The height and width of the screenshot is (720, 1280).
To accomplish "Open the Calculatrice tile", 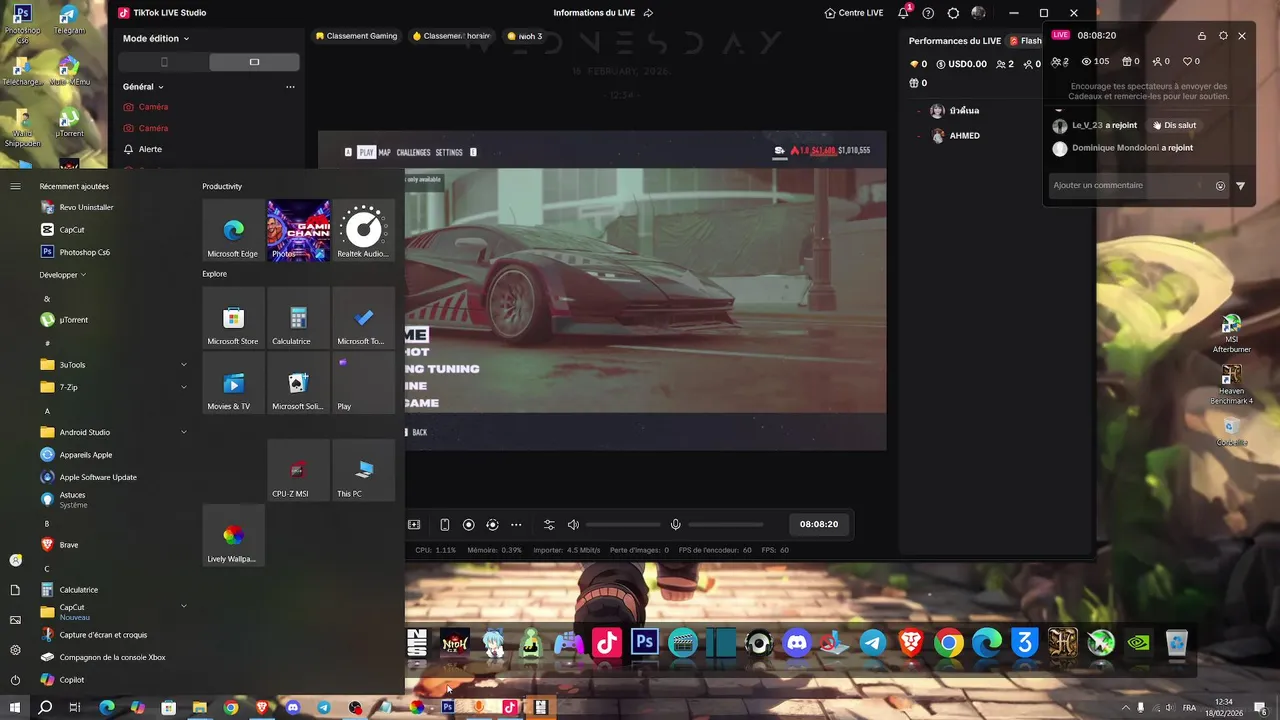I will pyautogui.click(x=298, y=317).
